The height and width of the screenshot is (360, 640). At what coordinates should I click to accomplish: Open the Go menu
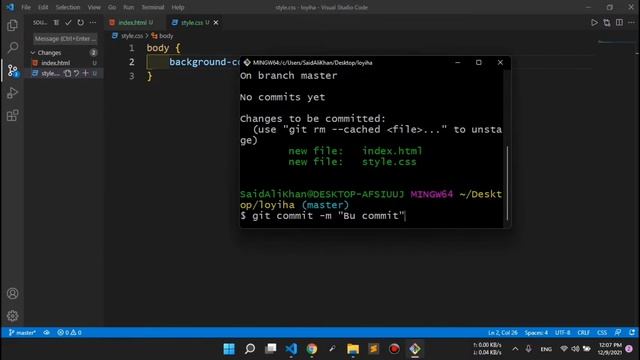coord(112,7)
